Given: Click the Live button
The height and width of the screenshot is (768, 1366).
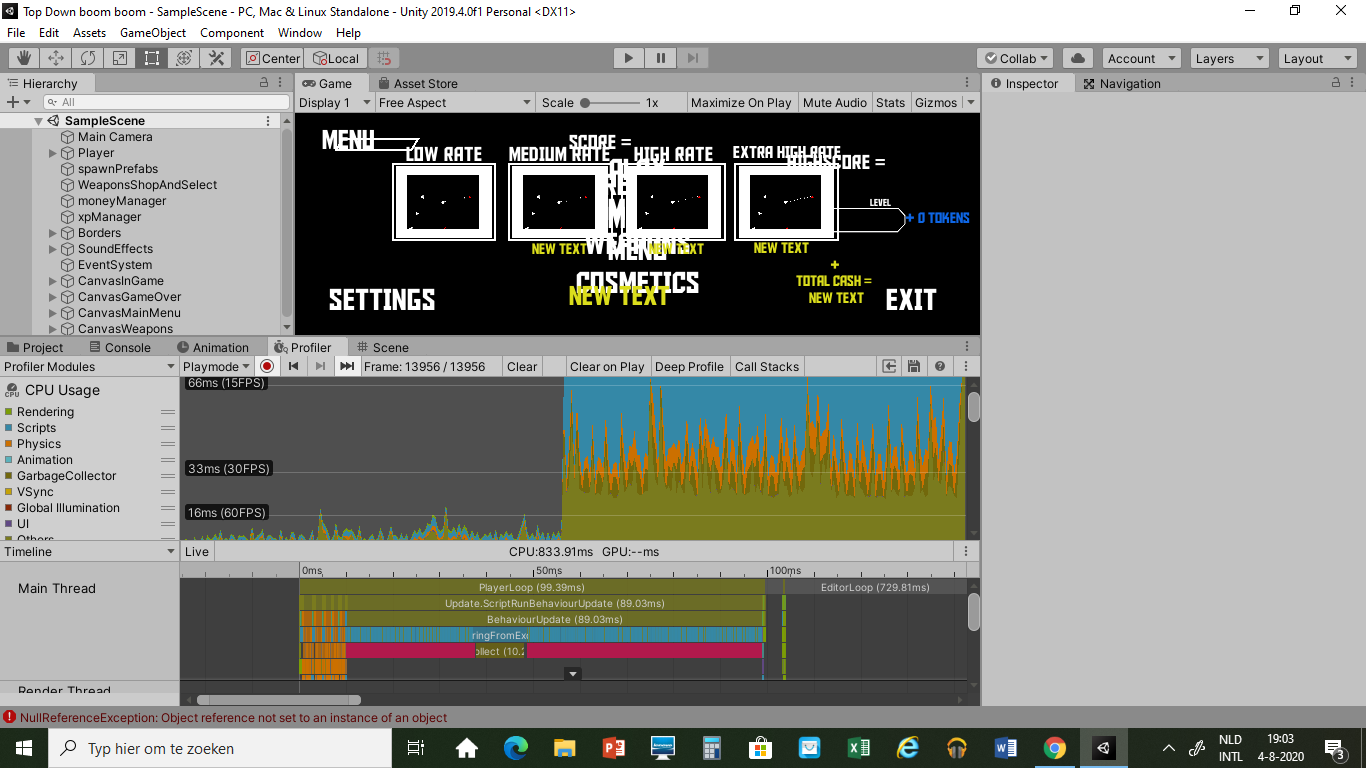Looking at the screenshot, I should tap(197, 551).
